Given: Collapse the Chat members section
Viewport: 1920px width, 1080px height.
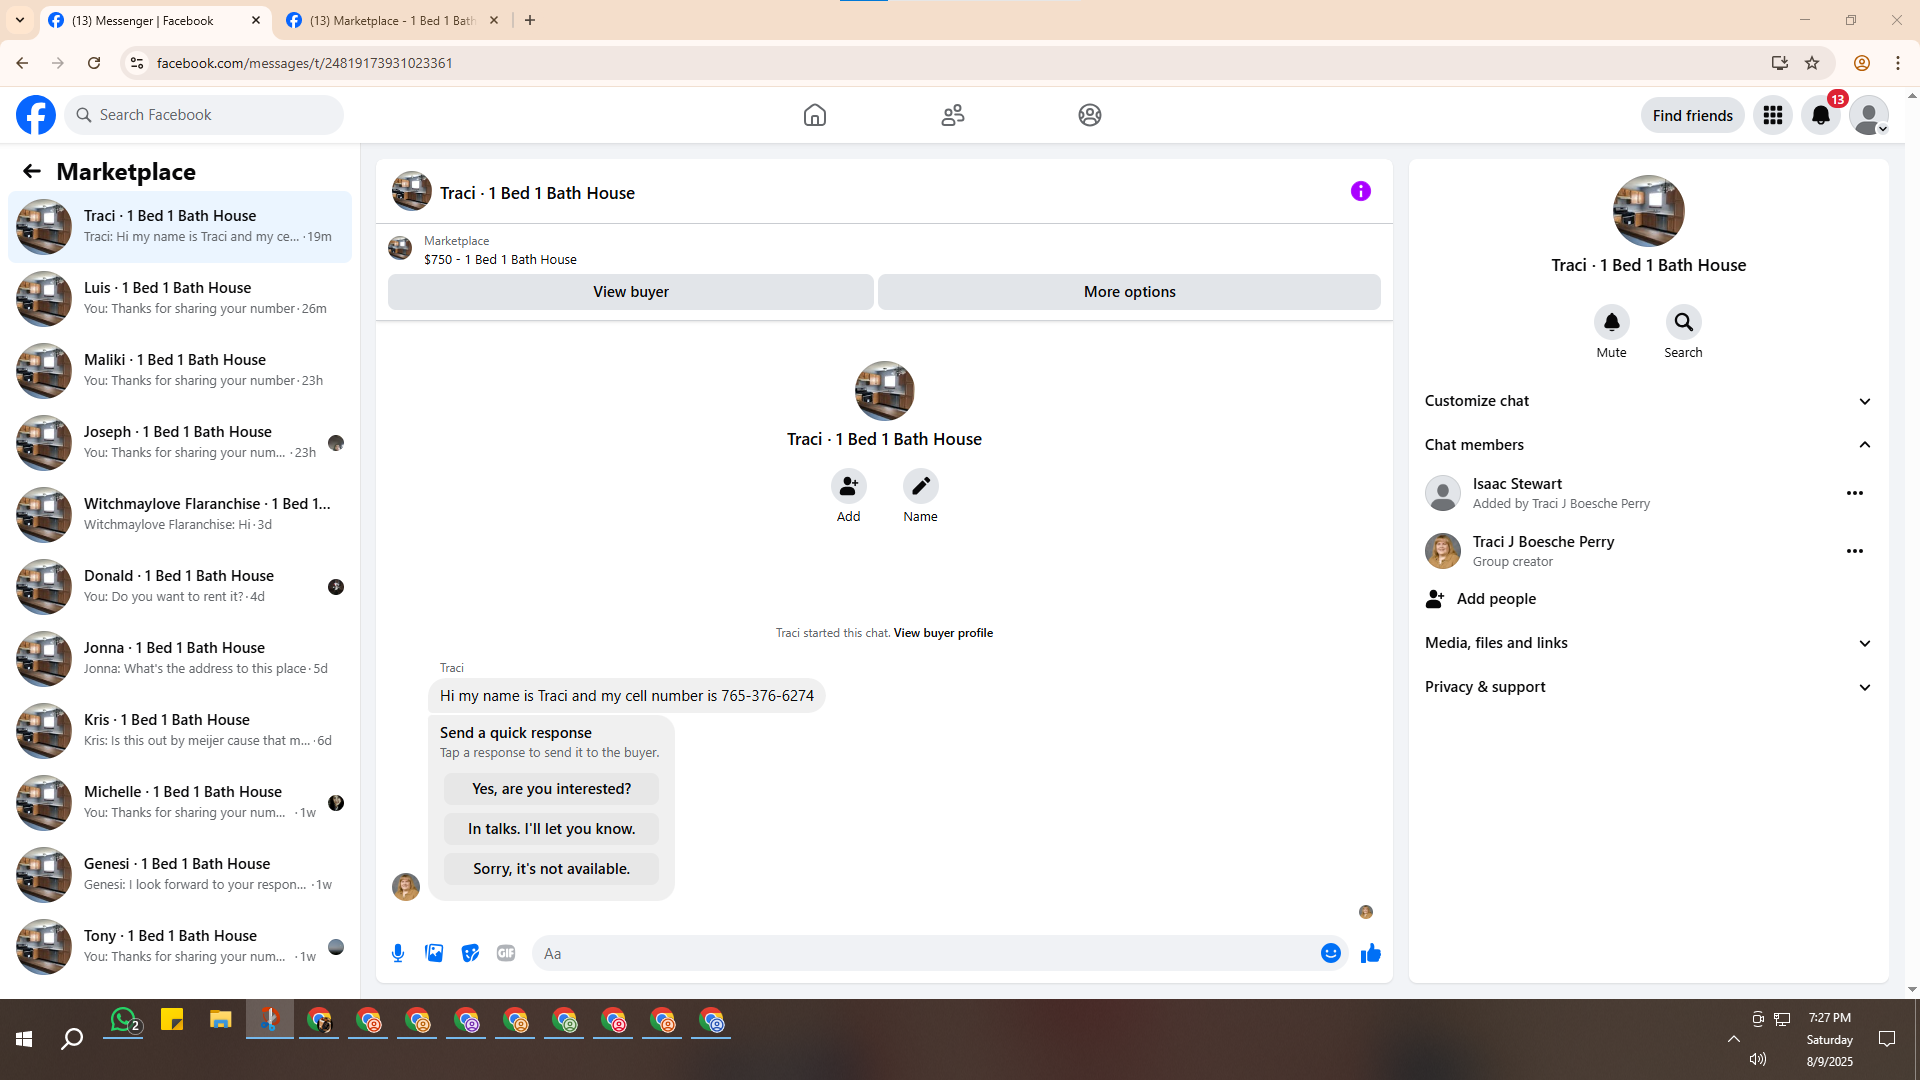Looking at the screenshot, I should (x=1864, y=445).
